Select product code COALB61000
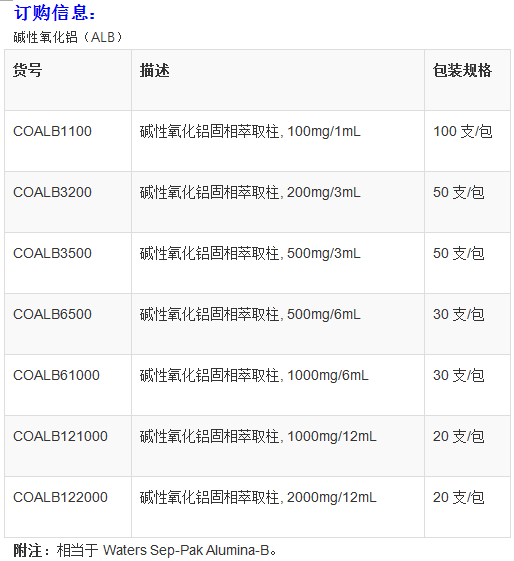Screen dimensions: 514x561 tap(57, 375)
